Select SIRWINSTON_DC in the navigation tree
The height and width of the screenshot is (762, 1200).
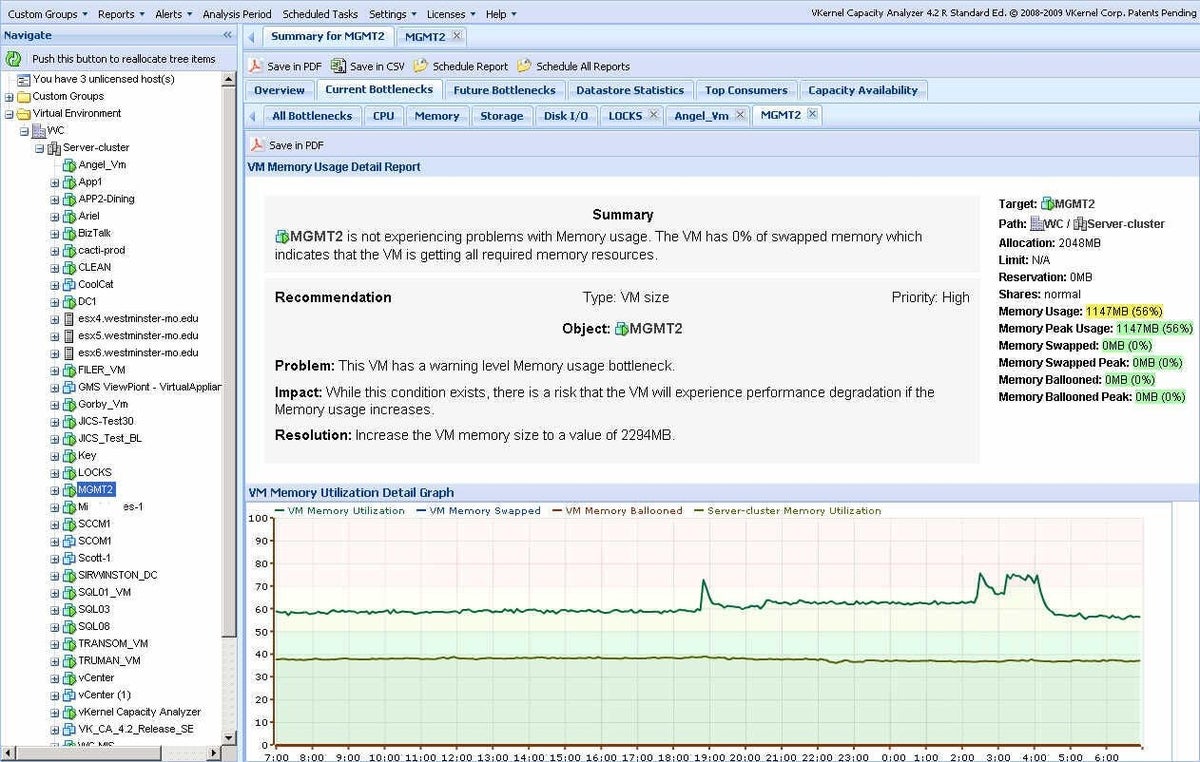tap(117, 575)
